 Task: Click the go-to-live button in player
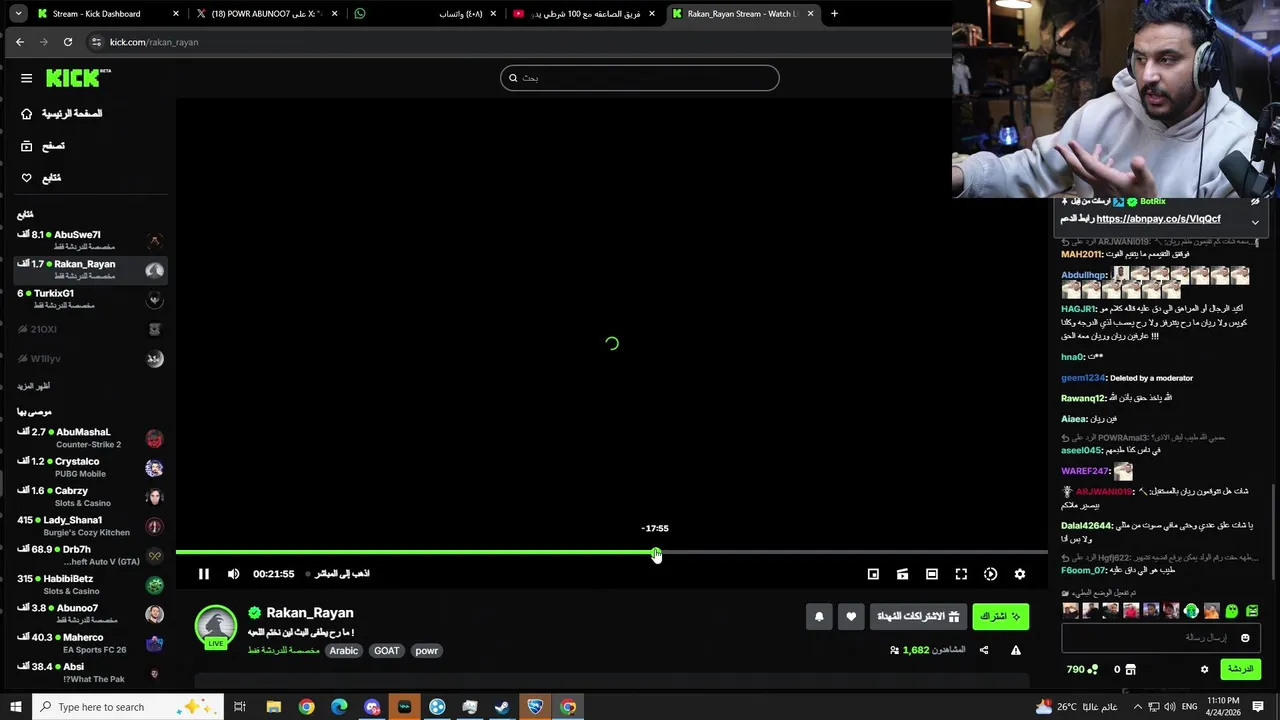coord(338,574)
